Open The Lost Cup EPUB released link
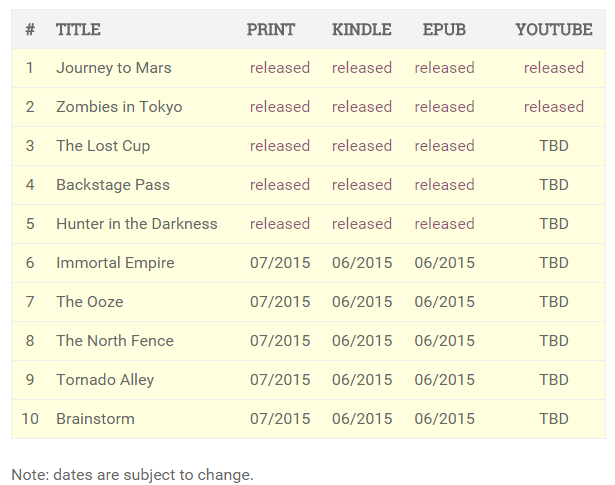Image resolution: width=615 pixels, height=485 pixels. (x=444, y=146)
